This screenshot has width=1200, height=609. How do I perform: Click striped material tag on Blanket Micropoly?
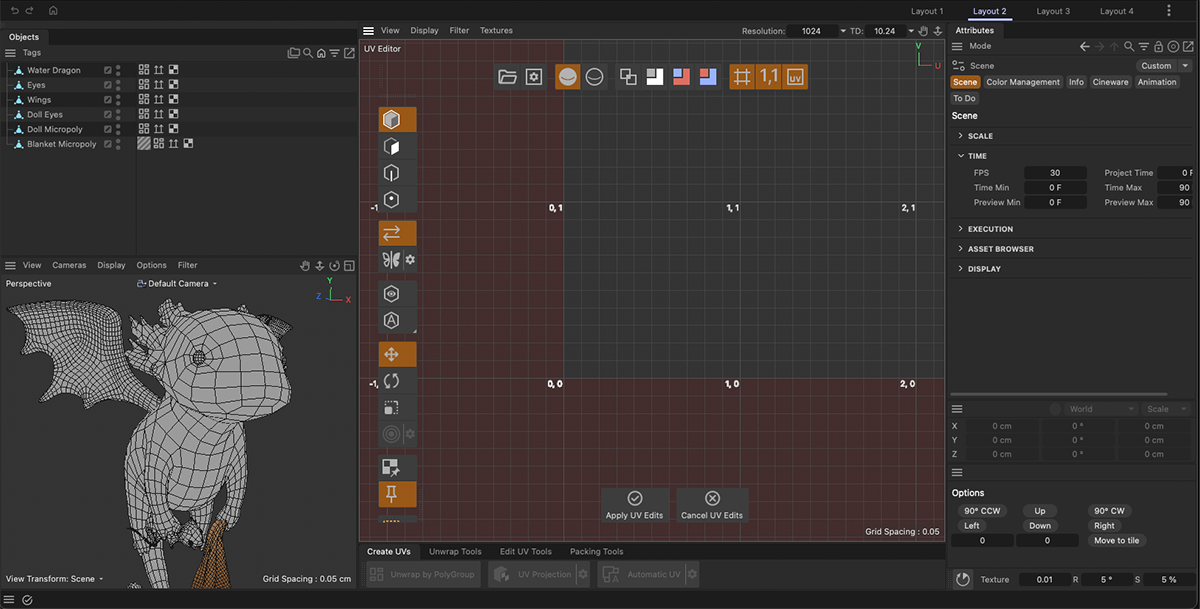point(144,144)
